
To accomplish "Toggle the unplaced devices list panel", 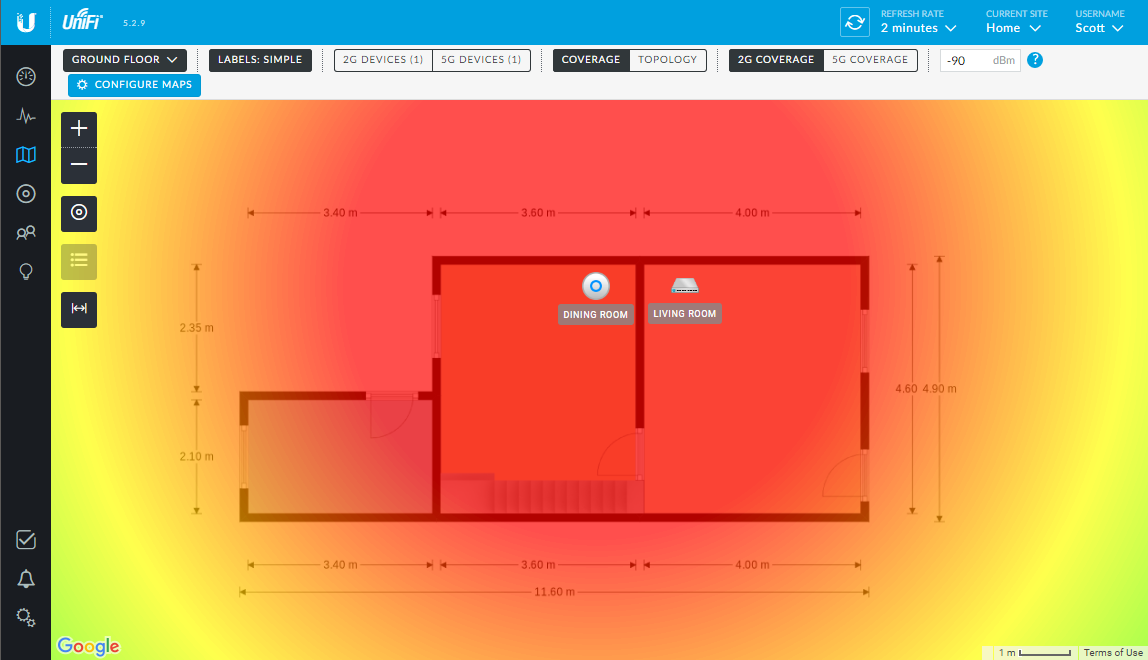I will coord(78,261).
